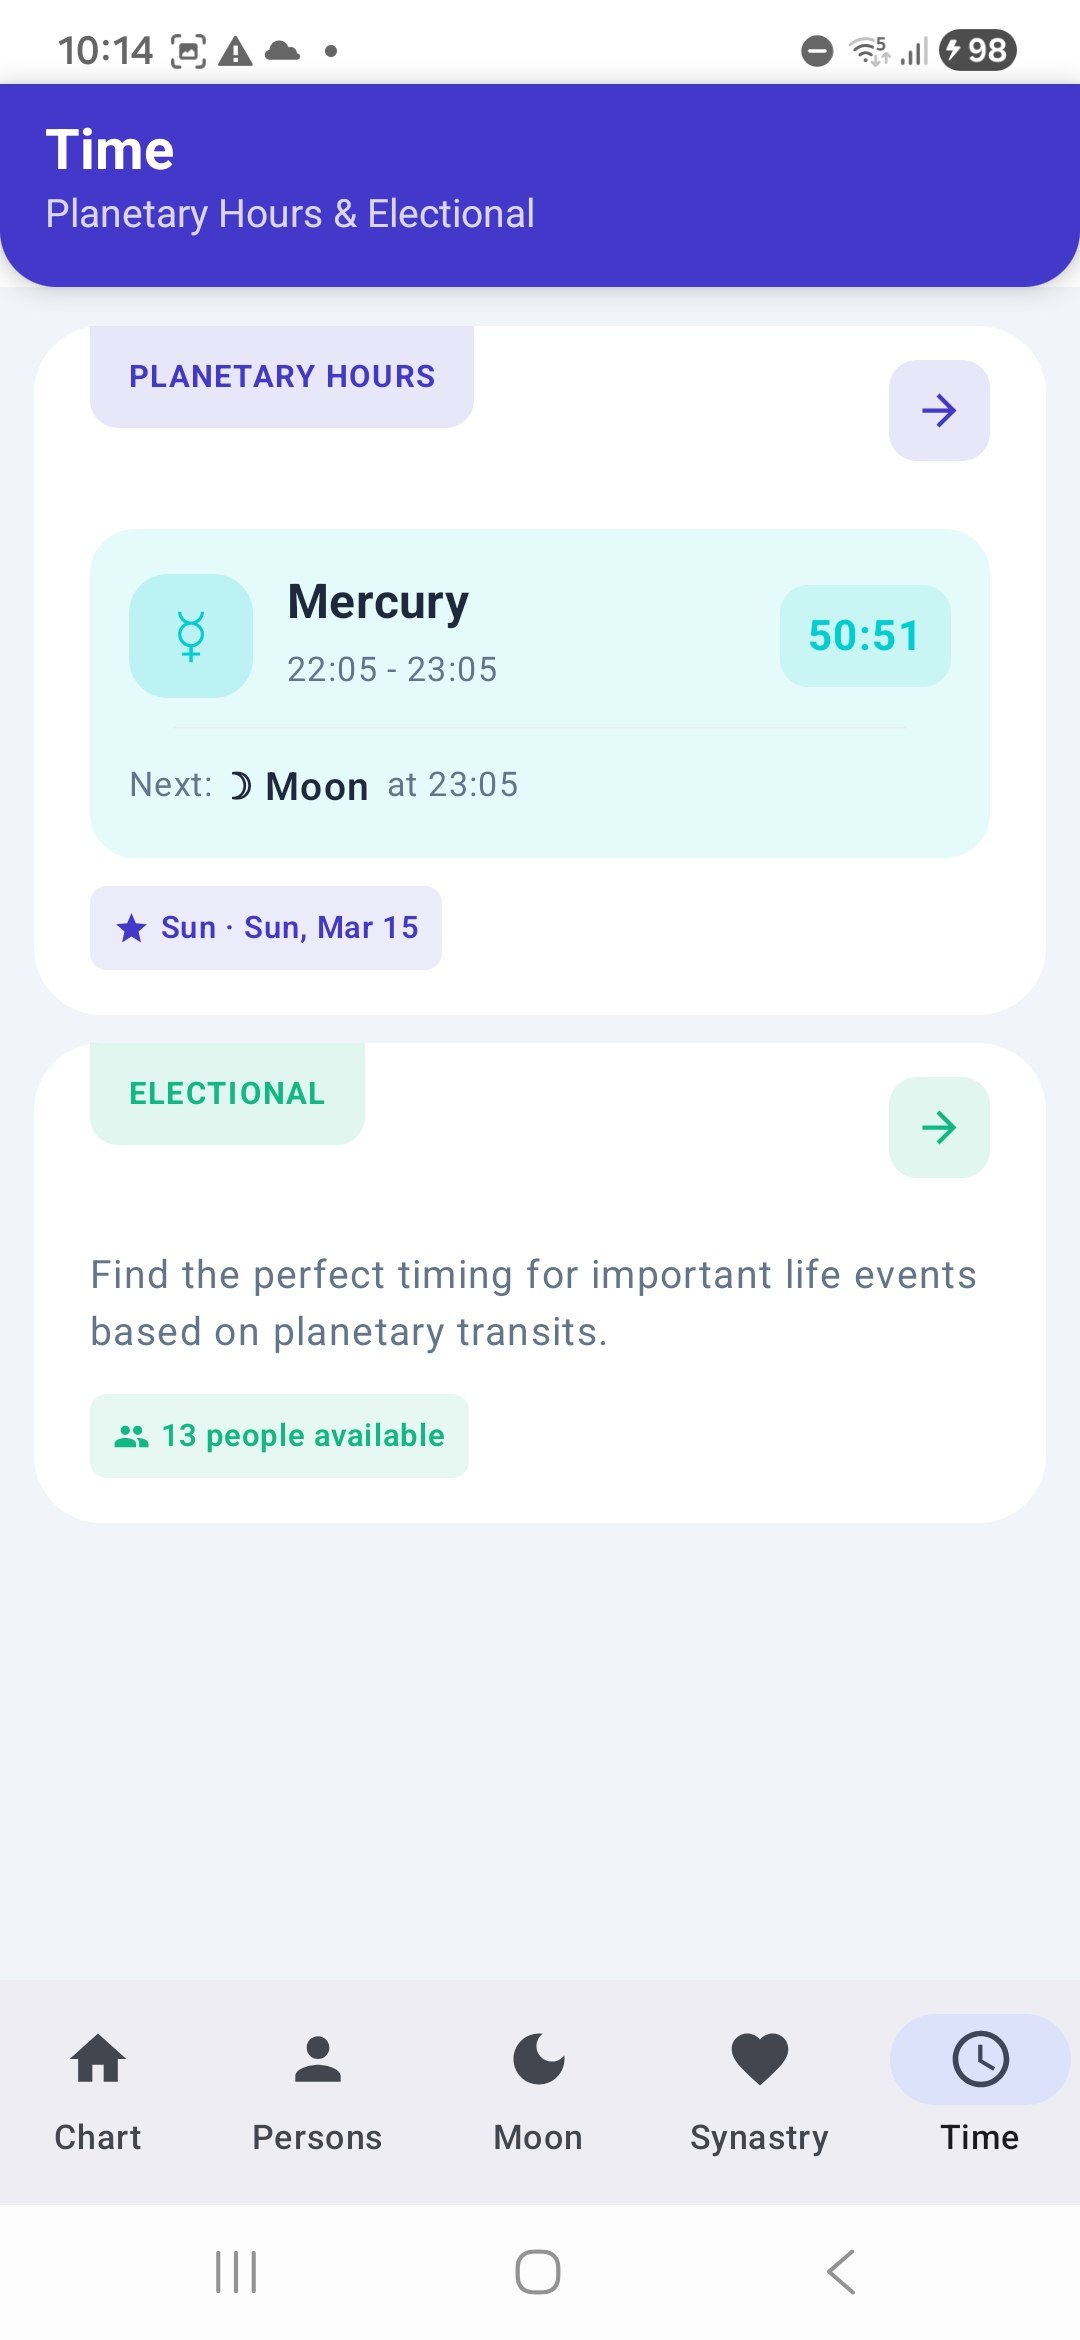Tap the Electional description text
Viewport: 1080px width, 2340px height.
(x=533, y=1303)
